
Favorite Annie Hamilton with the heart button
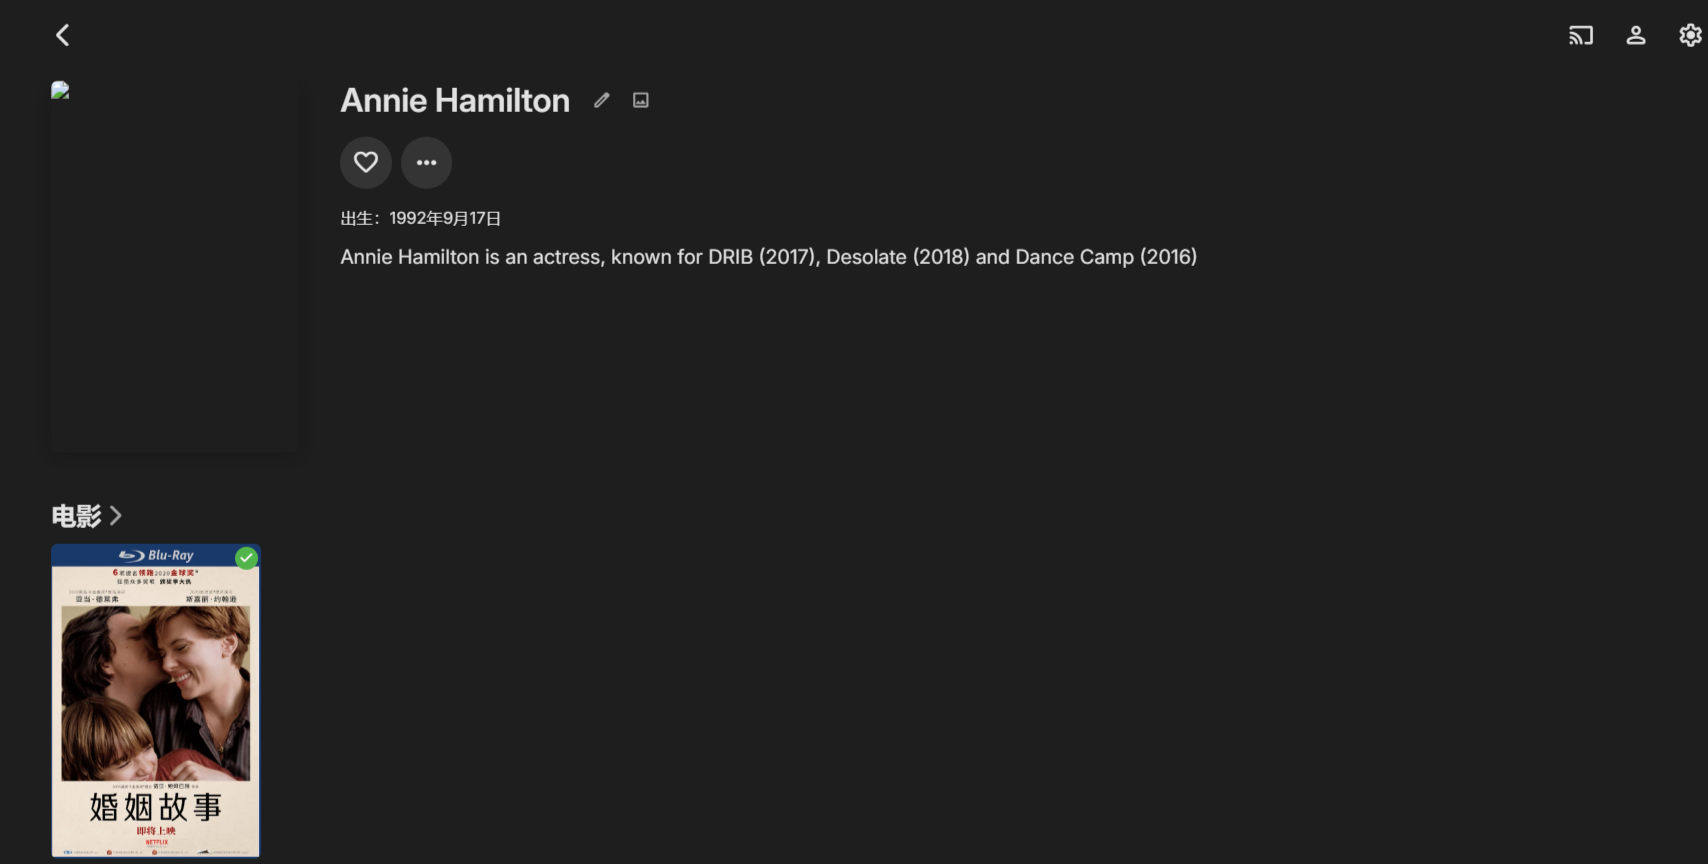coord(366,162)
